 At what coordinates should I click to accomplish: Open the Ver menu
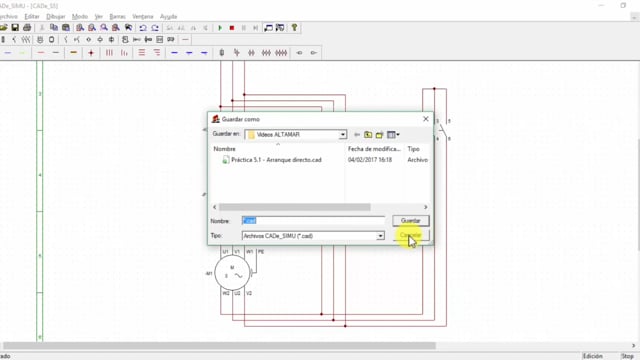pyautogui.click(x=98, y=17)
